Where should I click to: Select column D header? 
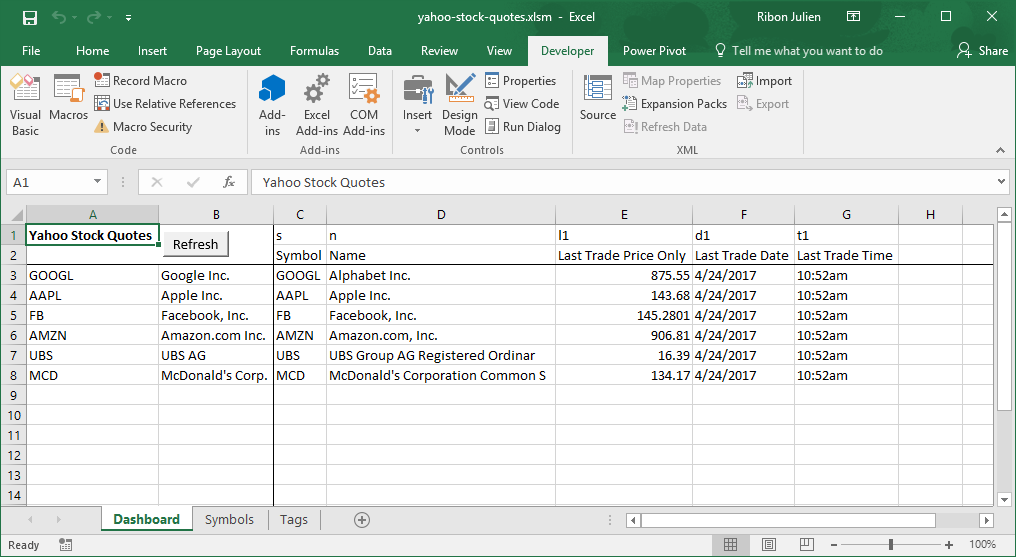point(441,214)
